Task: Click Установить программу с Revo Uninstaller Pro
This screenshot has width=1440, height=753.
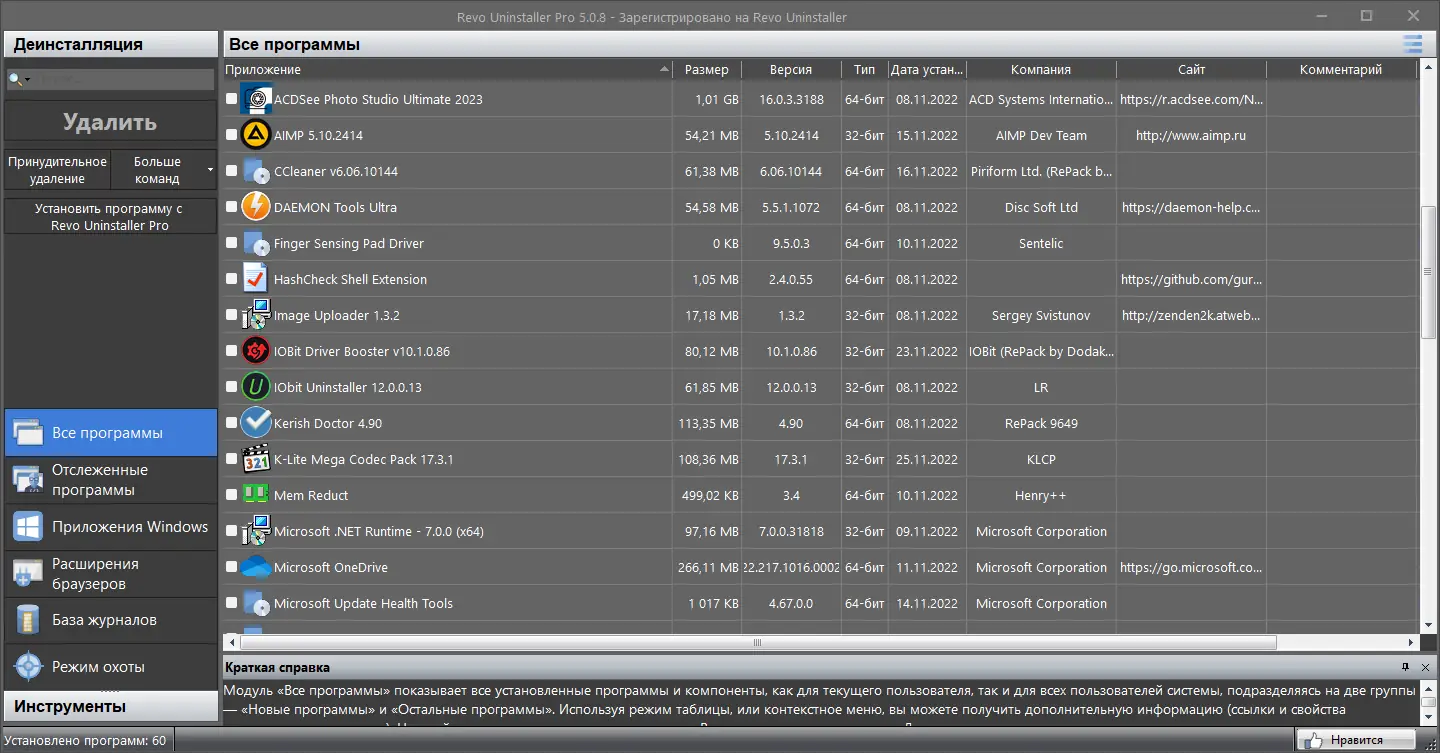Action: click(110, 217)
